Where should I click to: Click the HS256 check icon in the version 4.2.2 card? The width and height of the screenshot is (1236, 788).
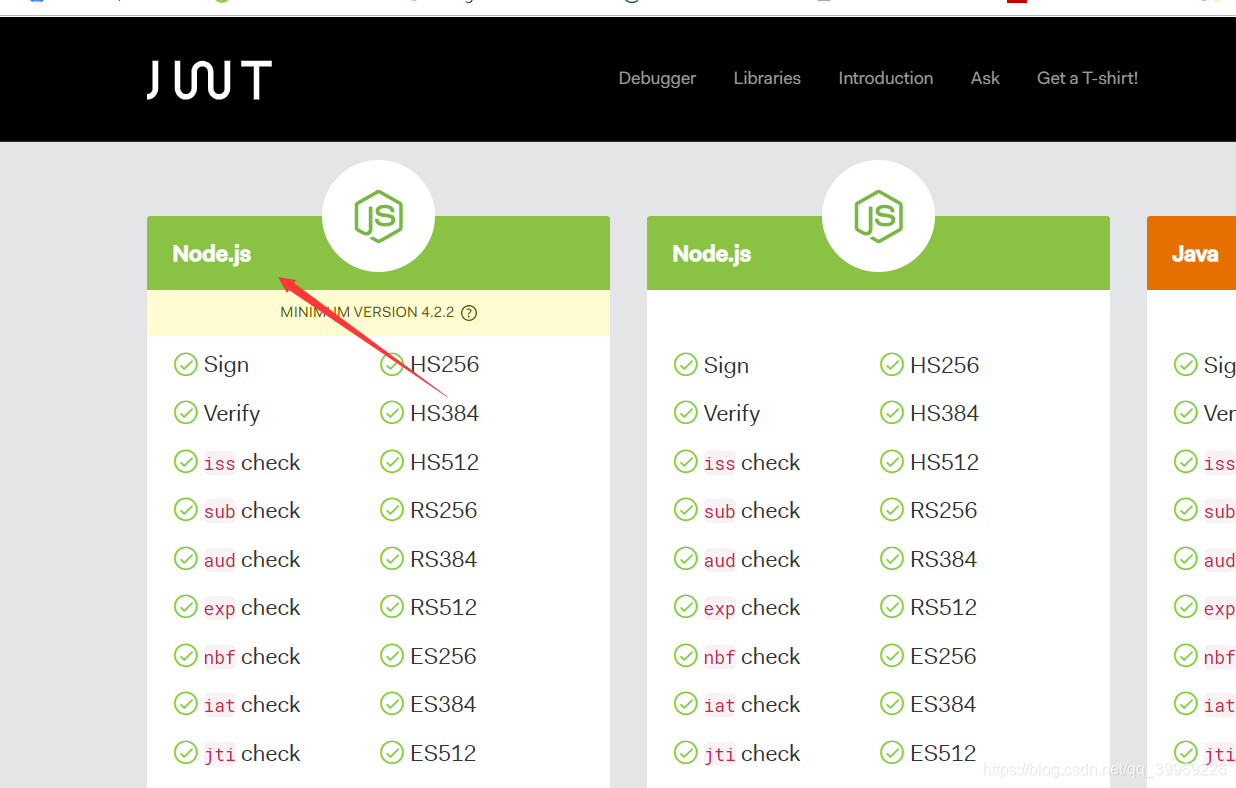point(392,365)
